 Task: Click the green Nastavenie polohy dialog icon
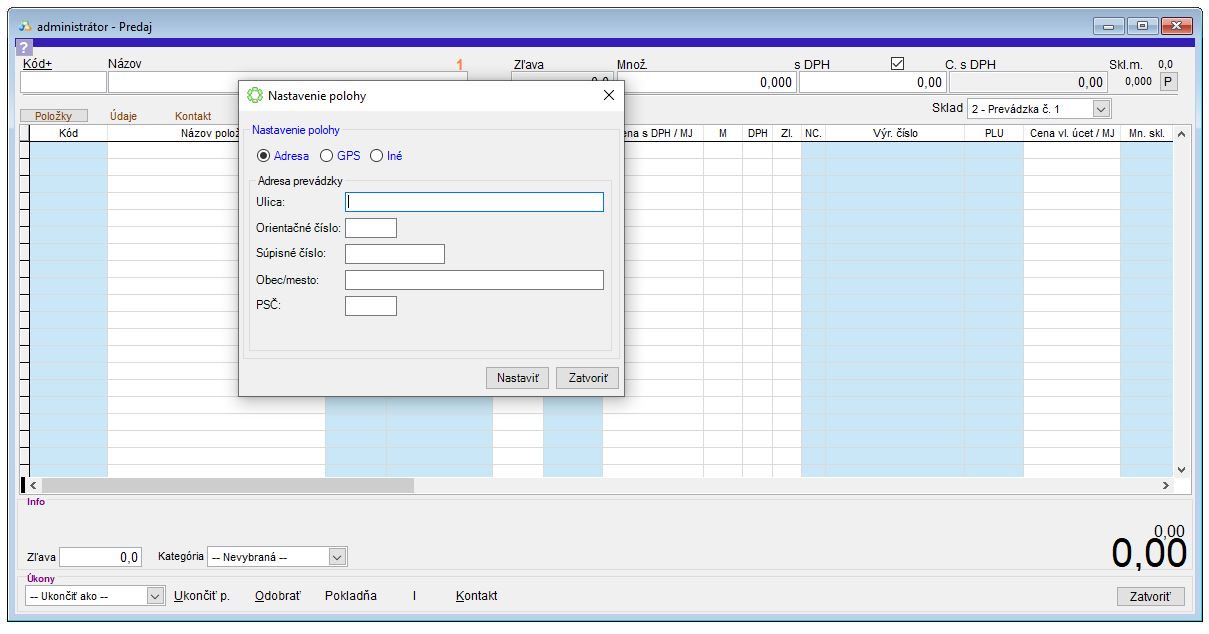[254, 96]
